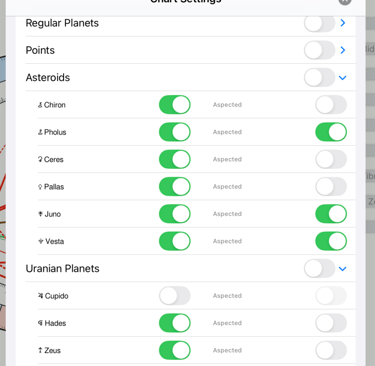Enable Ceres Aspected switch
This screenshot has width=375, height=366.
tap(331, 159)
